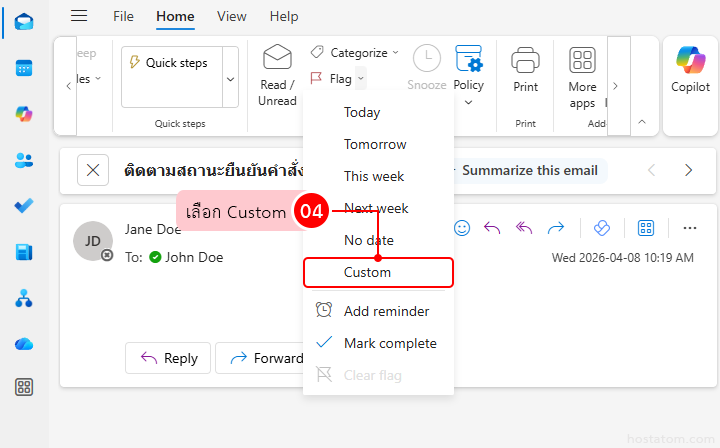
Task: Expand the Quick steps gallery arrow
Action: click(x=231, y=79)
